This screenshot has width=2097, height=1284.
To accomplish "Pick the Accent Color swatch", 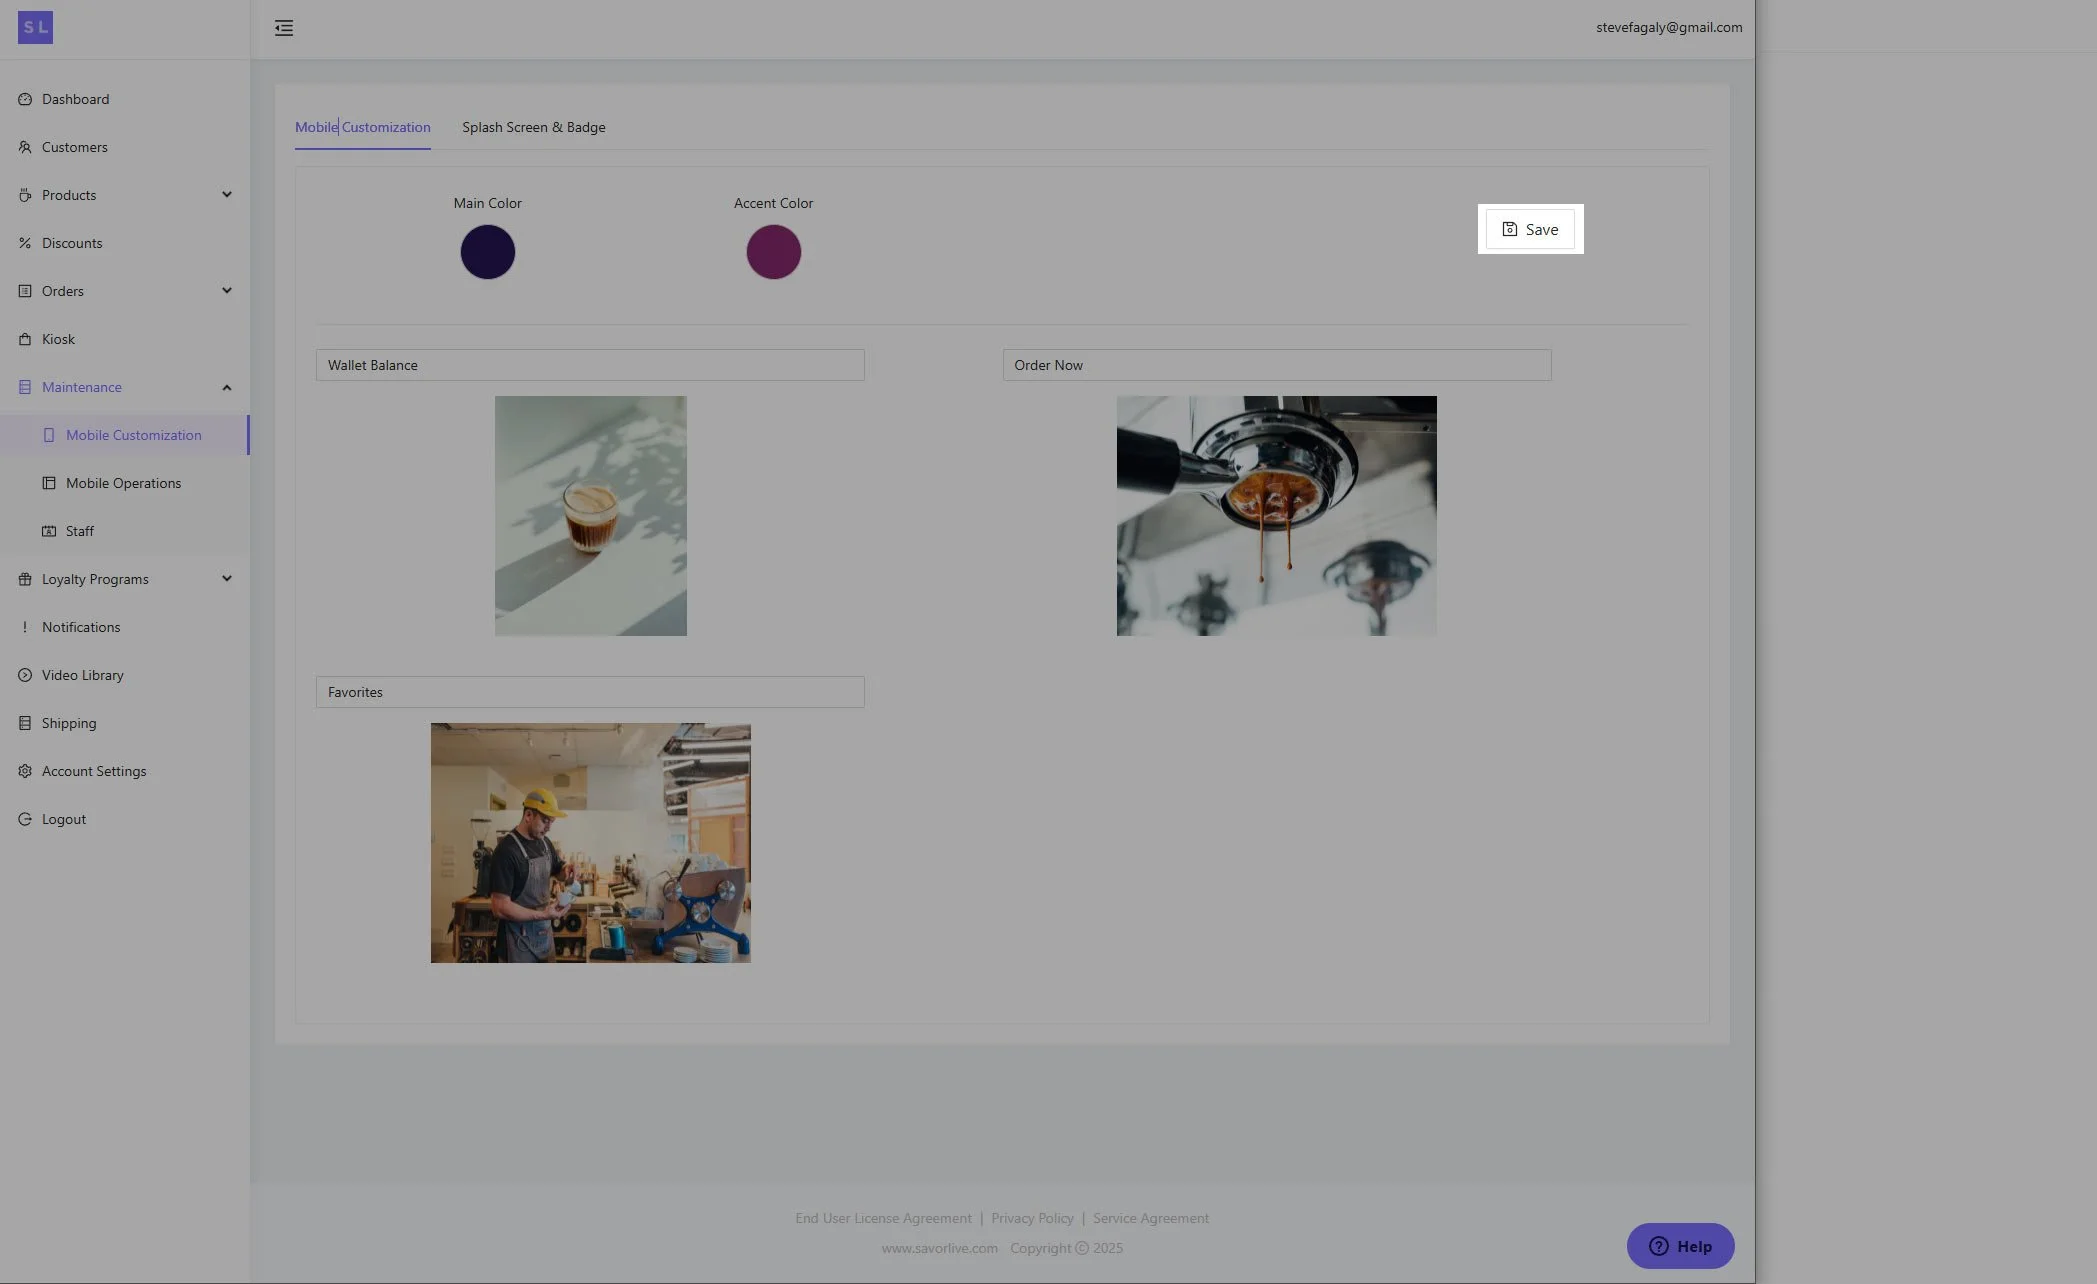I will (x=773, y=252).
